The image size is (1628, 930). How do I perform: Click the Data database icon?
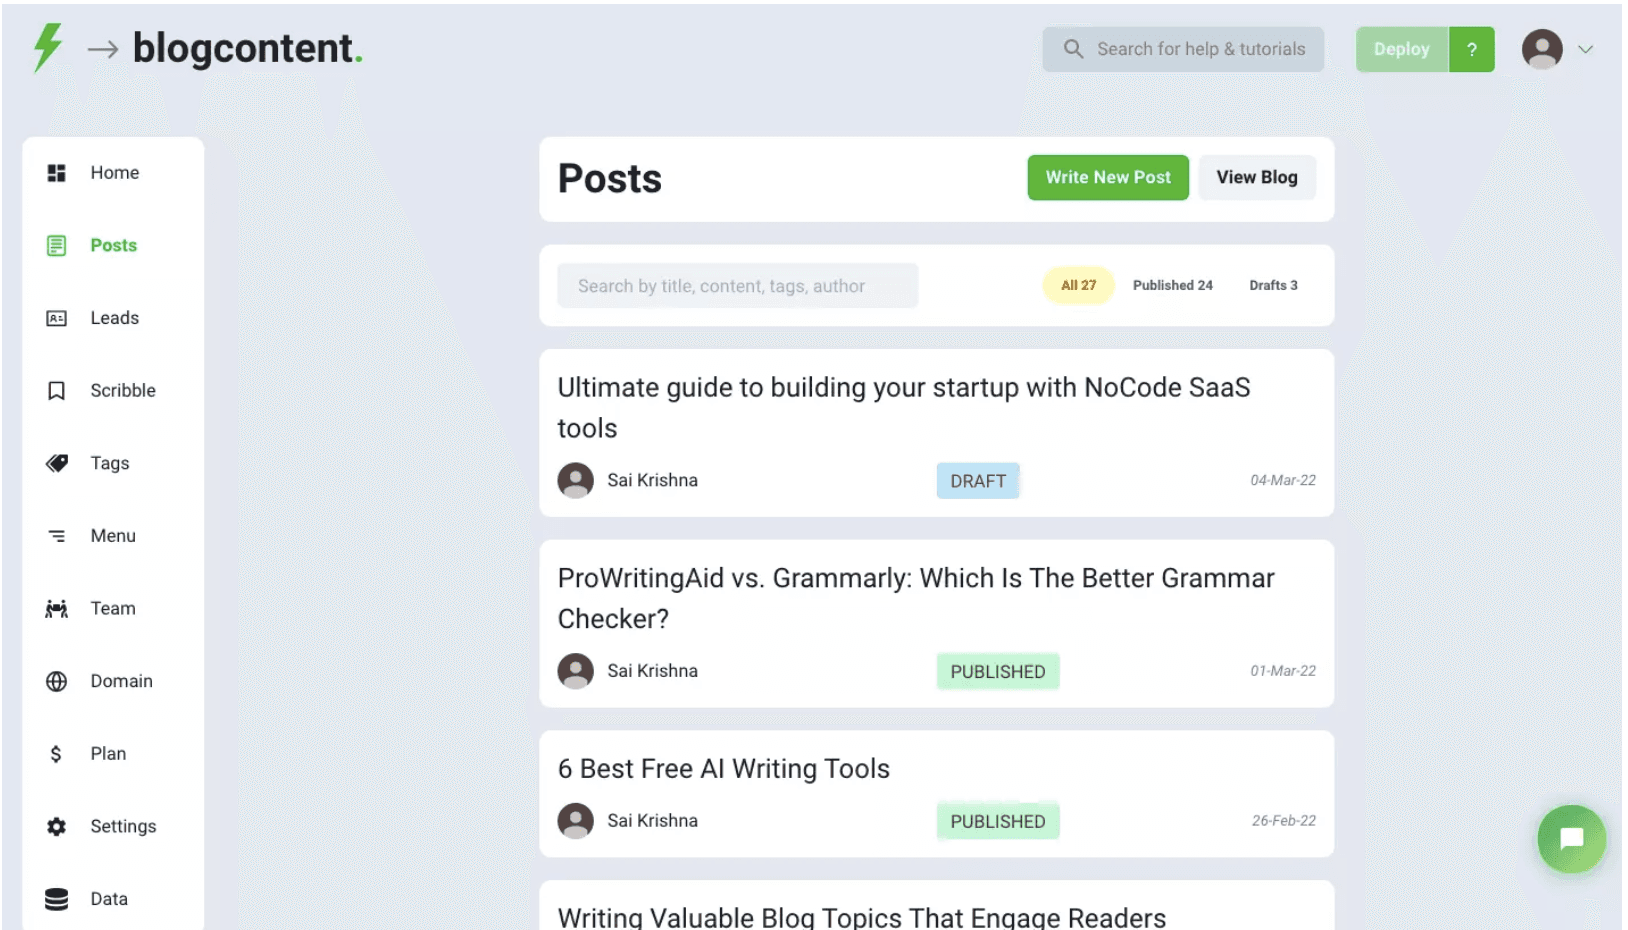pyautogui.click(x=57, y=899)
